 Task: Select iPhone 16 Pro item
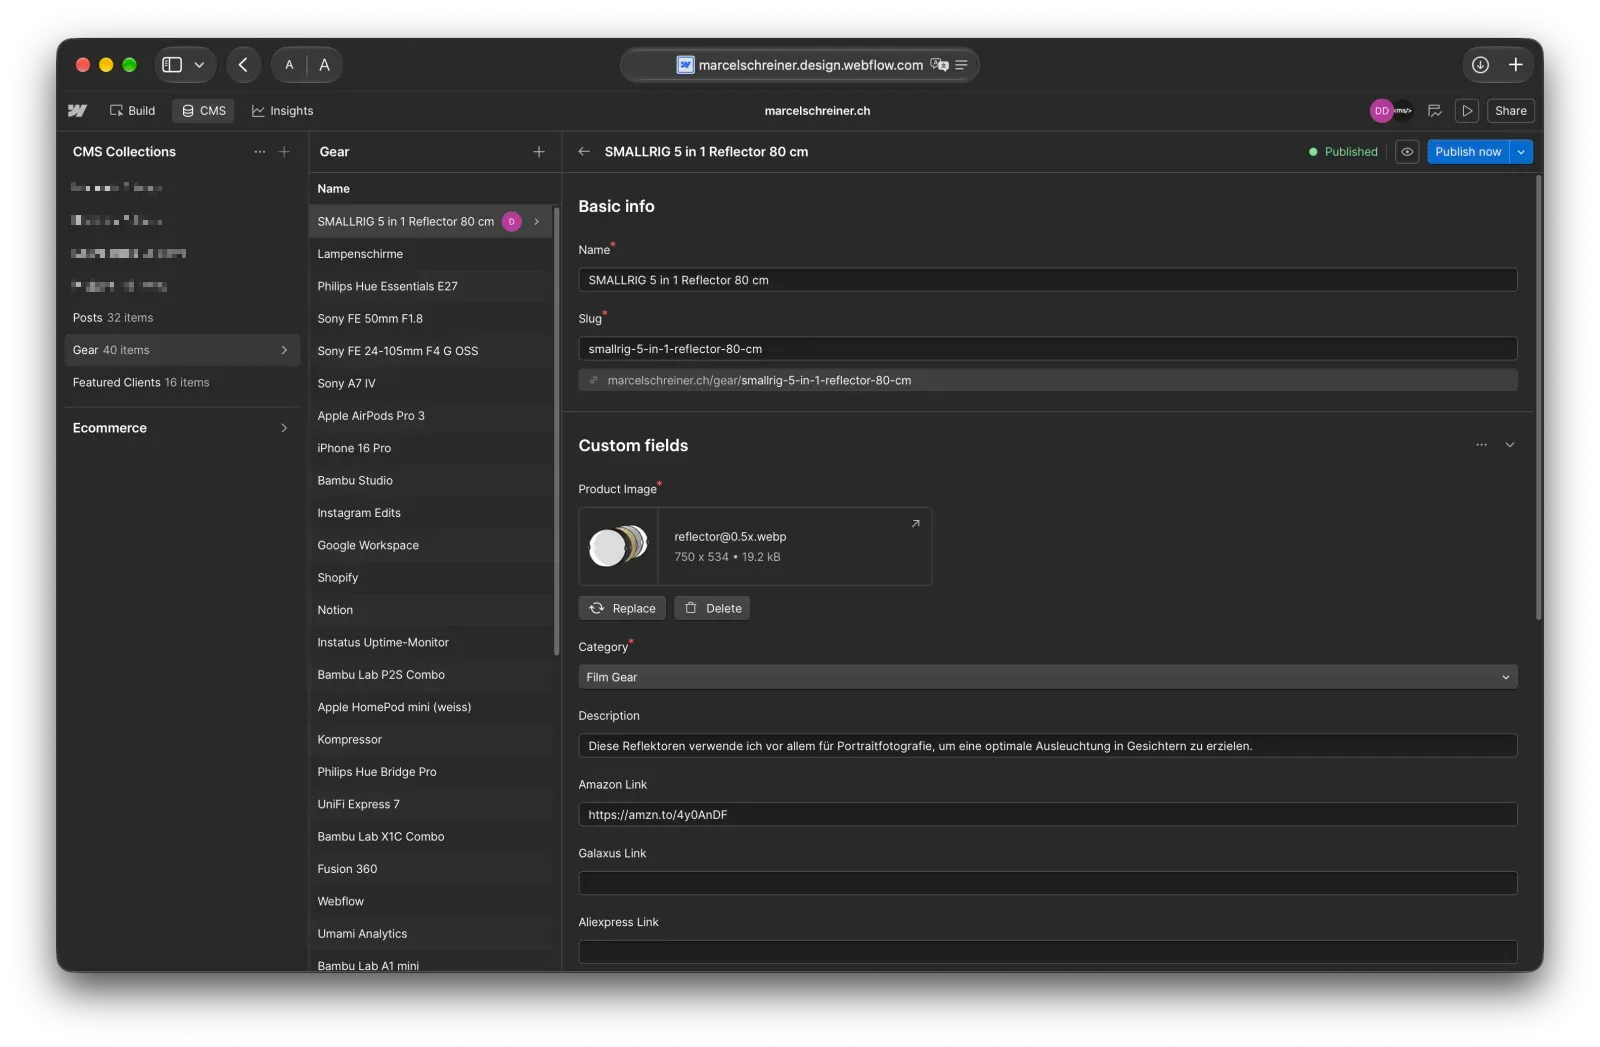[430, 448]
